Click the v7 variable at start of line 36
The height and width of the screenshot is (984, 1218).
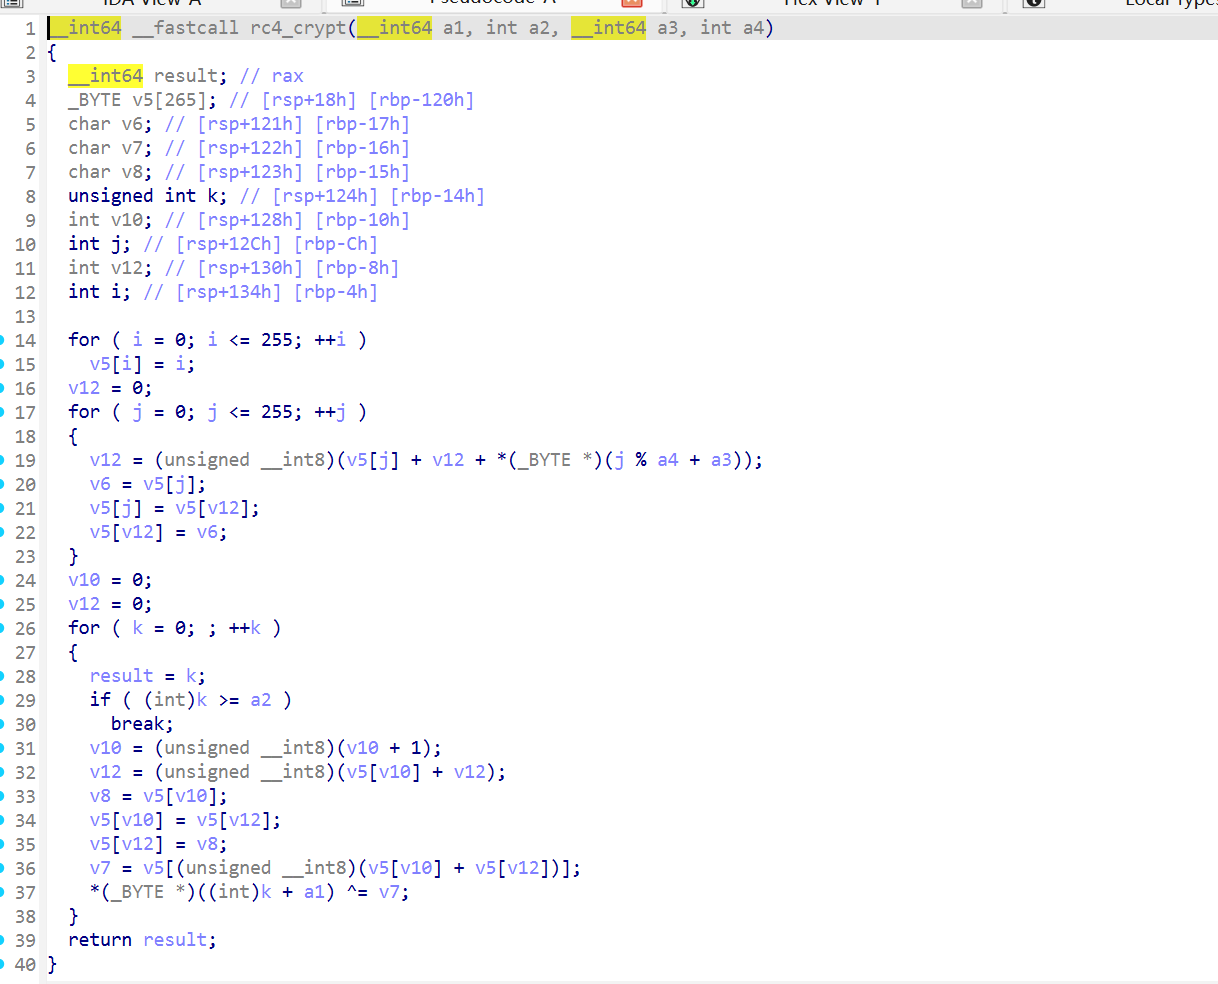(100, 868)
